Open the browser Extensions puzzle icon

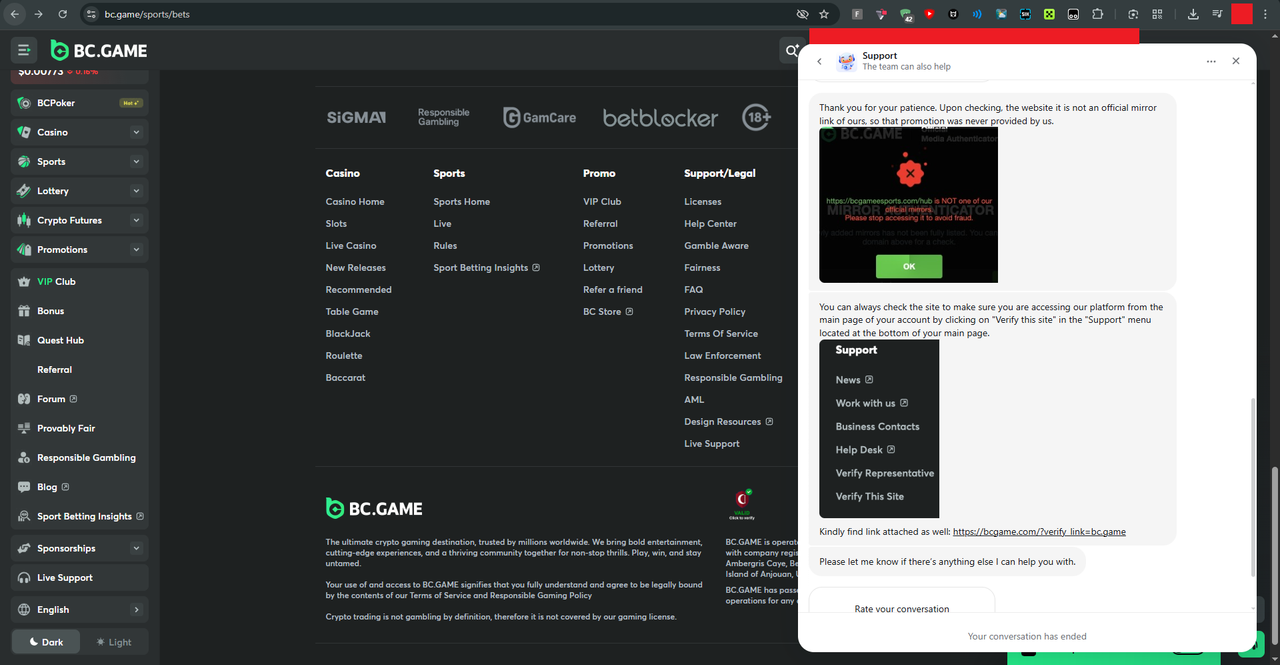(x=1098, y=14)
